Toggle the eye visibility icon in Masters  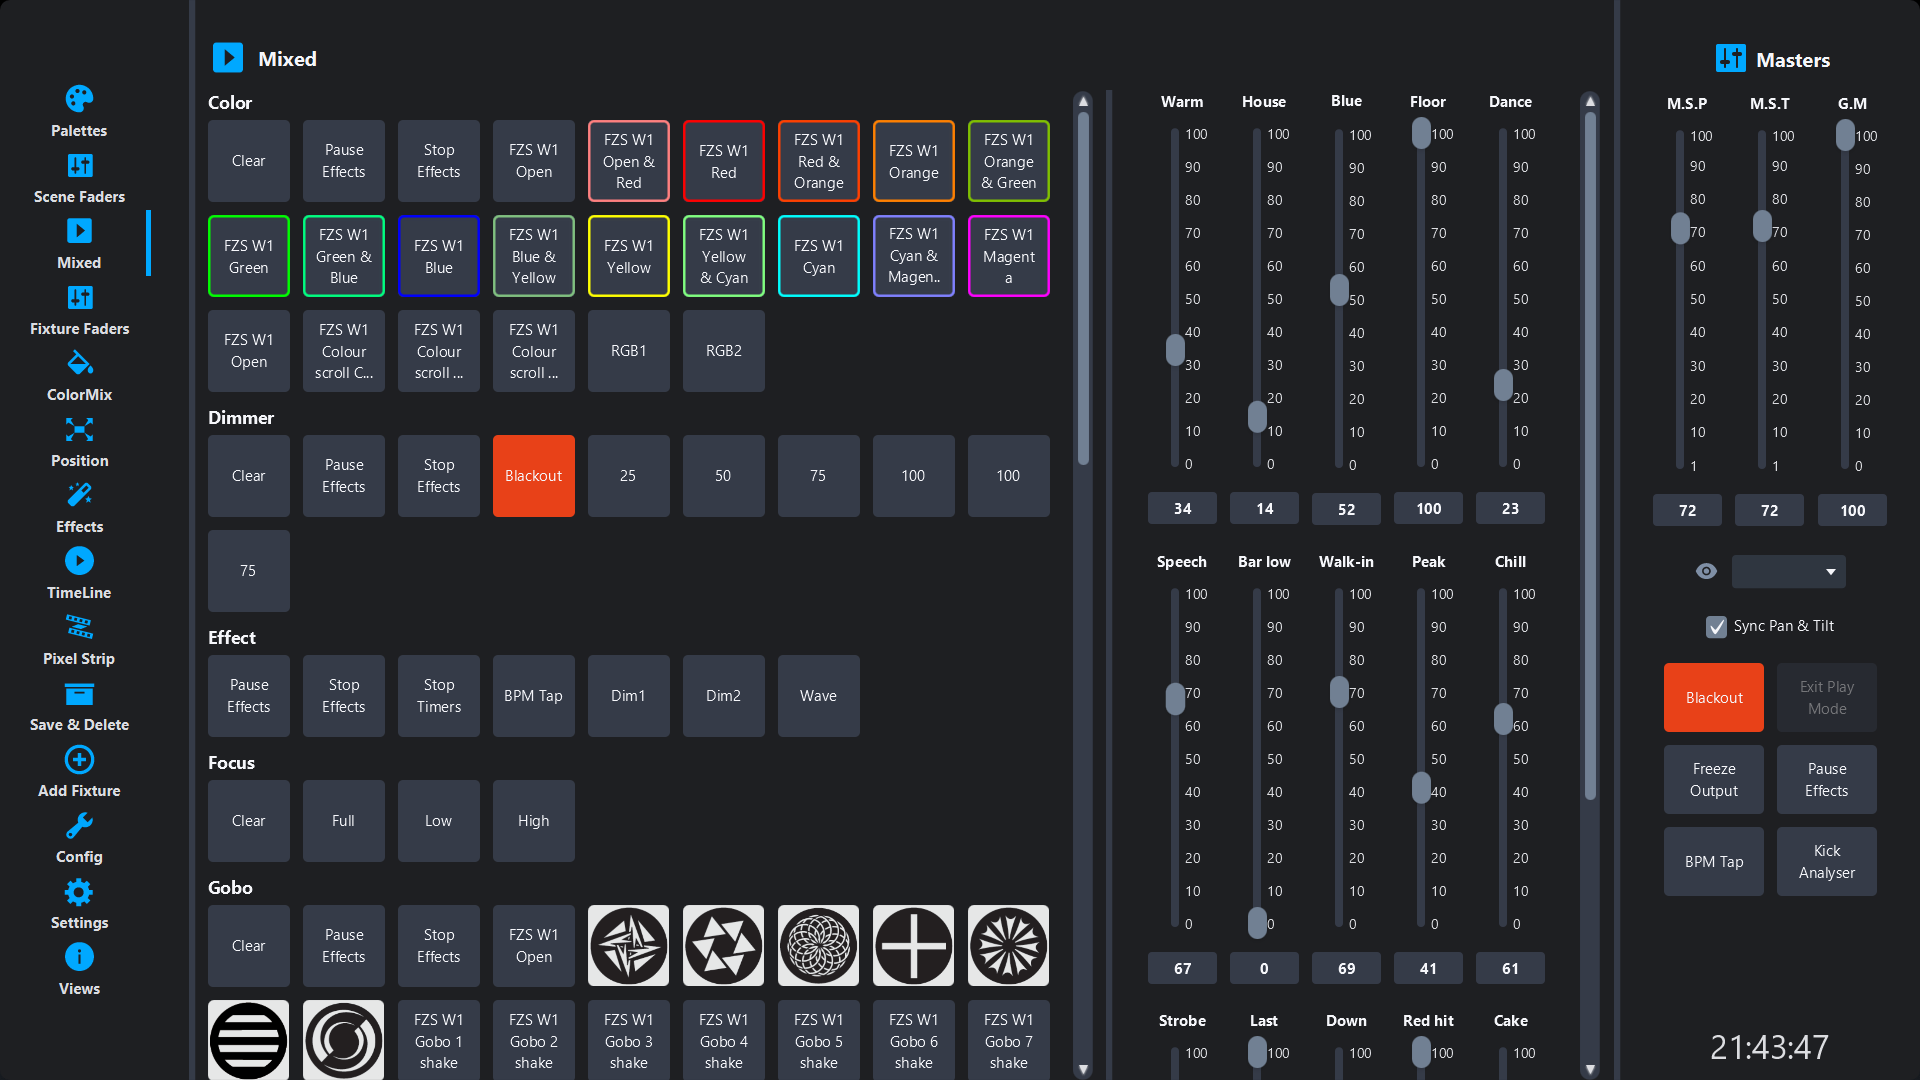[x=1706, y=571]
